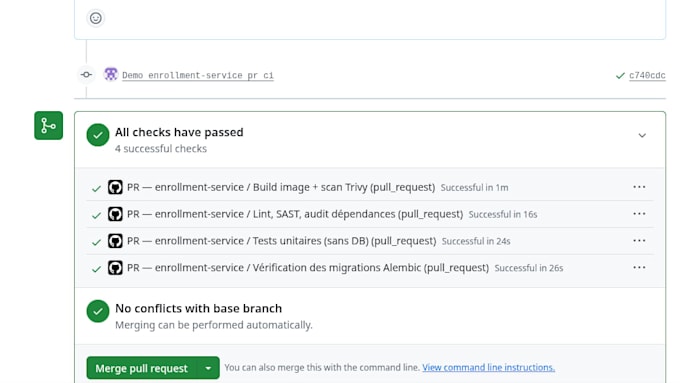Click the green check next to c740cdc
680x383 pixels.
point(620,75)
